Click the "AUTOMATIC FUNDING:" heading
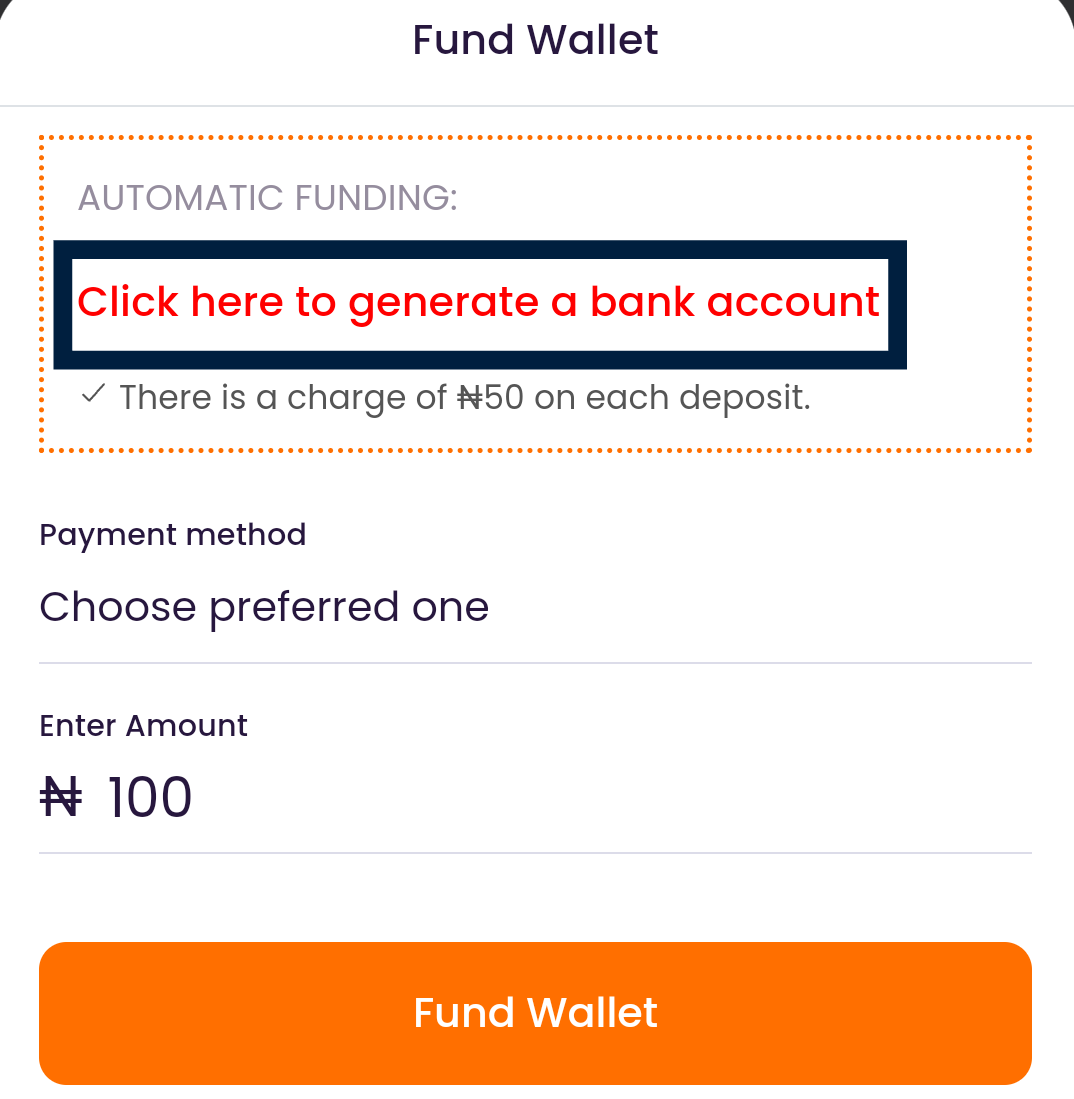The height and width of the screenshot is (1099, 1074). pyautogui.click(x=267, y=198)
